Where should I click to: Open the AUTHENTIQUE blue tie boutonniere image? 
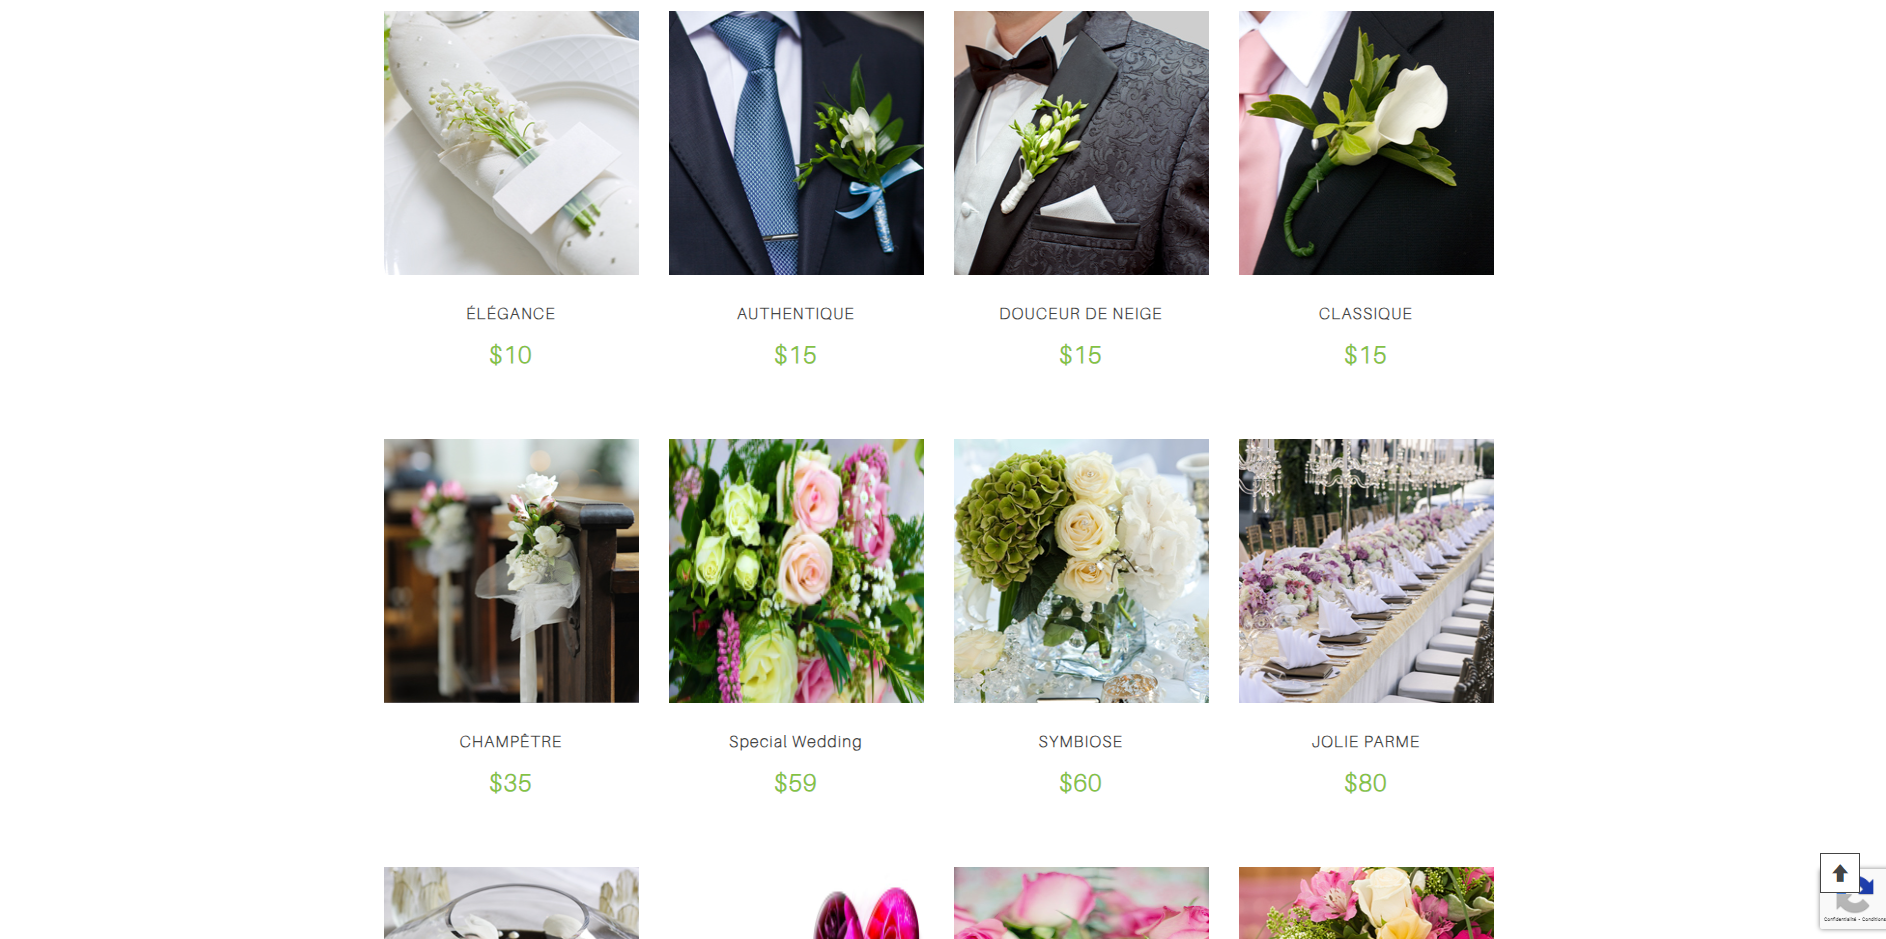(x=796, y=143)
